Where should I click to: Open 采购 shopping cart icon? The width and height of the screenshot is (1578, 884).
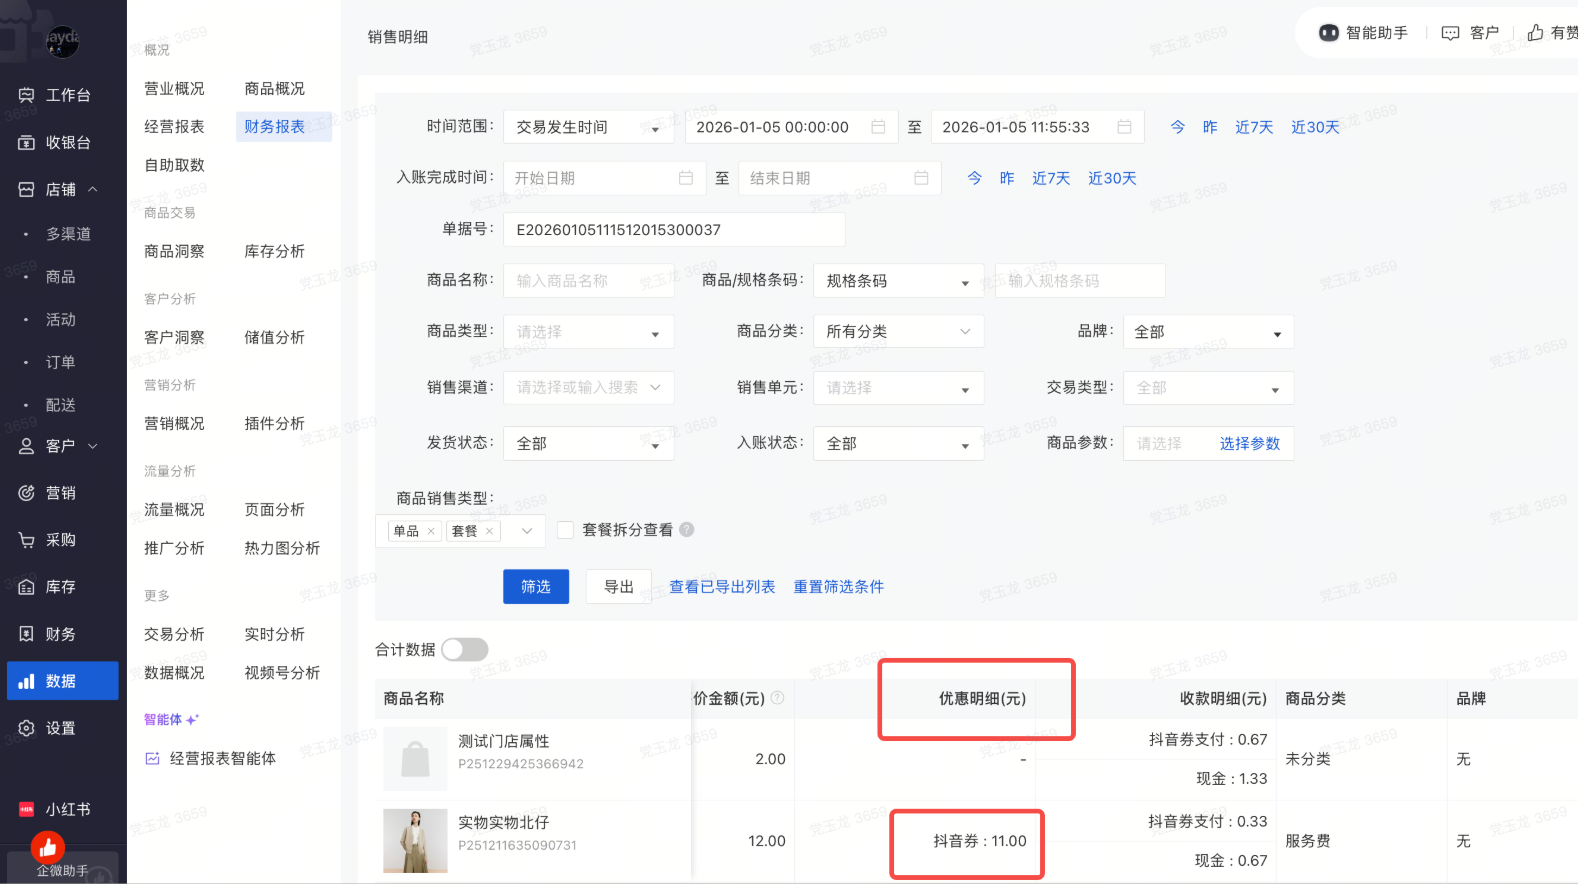pyautogui.click(x=27, y=540)
